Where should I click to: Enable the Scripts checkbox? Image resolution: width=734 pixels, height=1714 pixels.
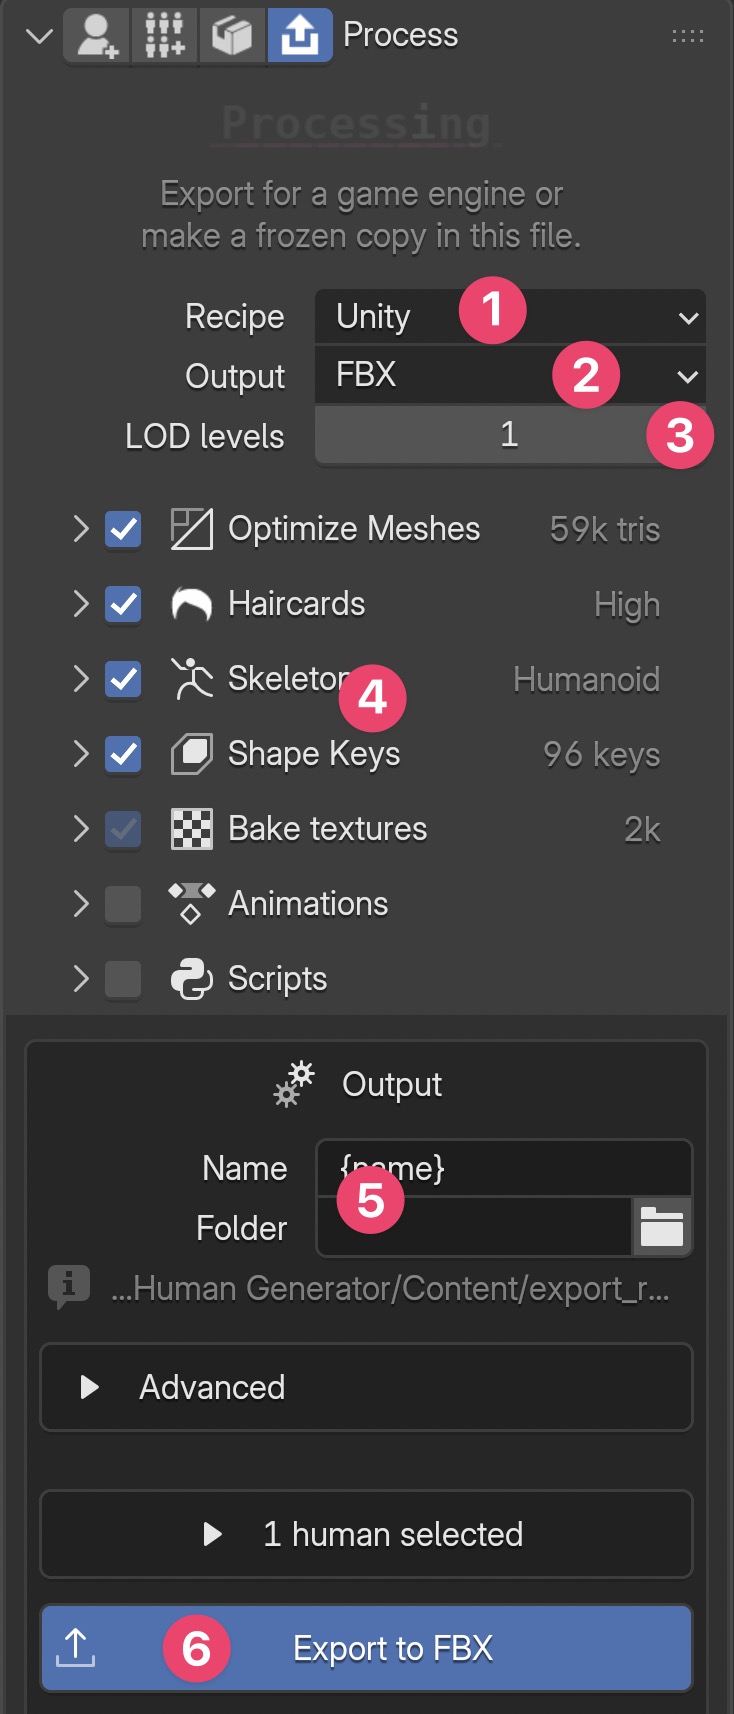(123, 979)
